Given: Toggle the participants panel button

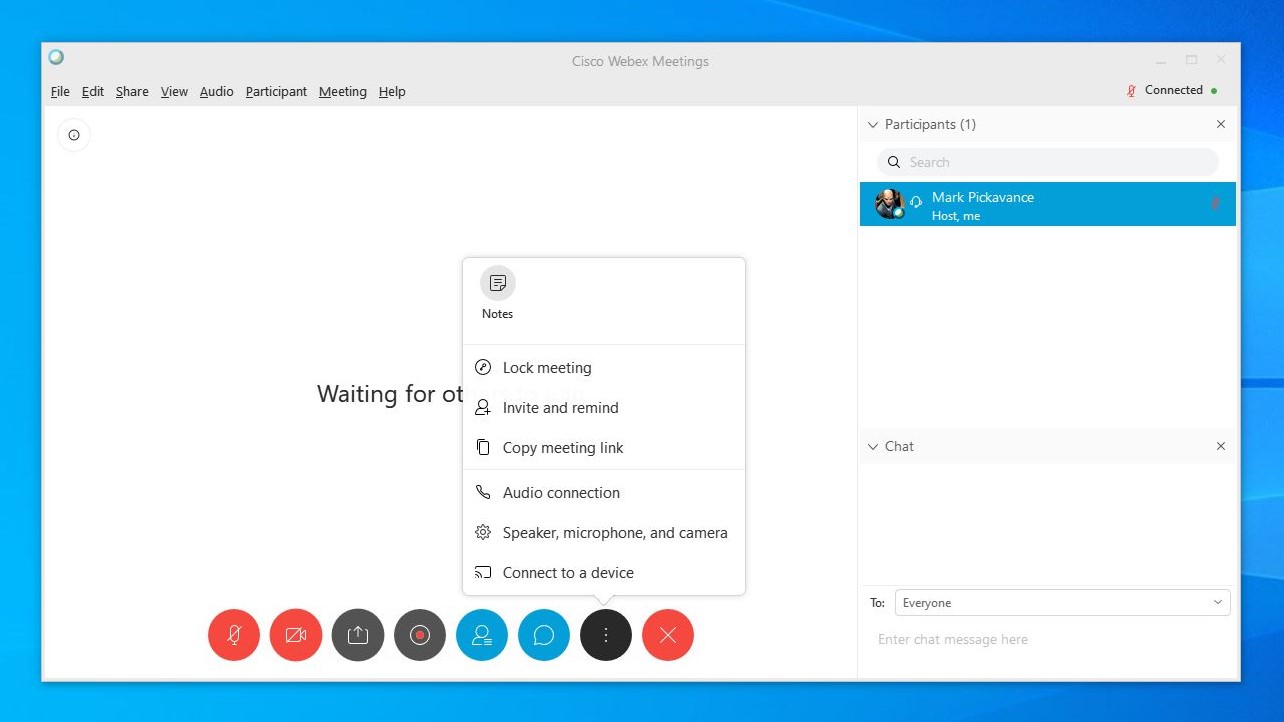Looking at the screenshot, I should coord(482,635).
